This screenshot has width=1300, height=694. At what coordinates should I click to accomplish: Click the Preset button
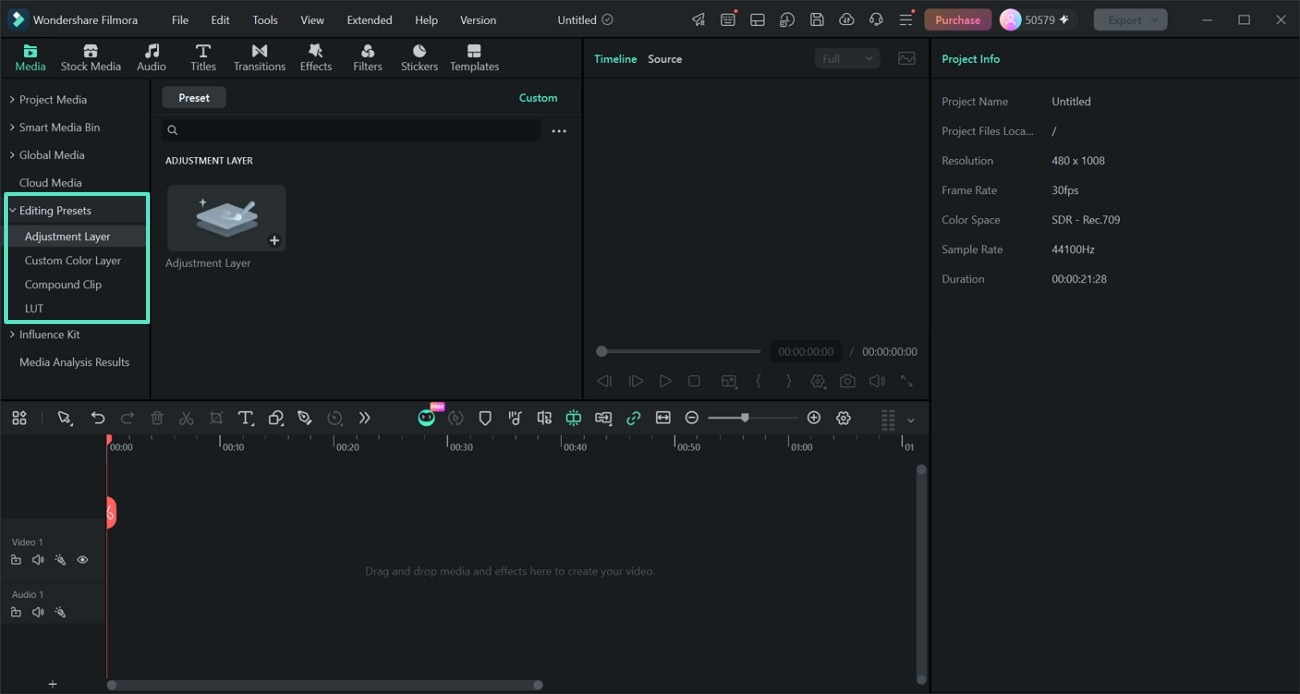tap(194, 98)
